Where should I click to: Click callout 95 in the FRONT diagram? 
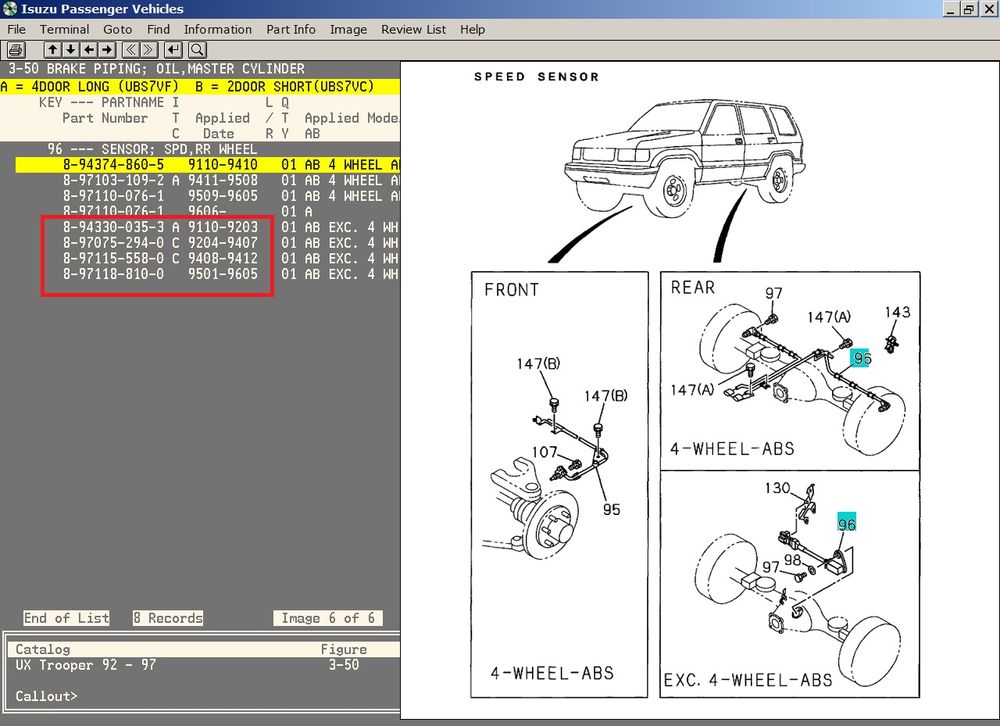611,509
